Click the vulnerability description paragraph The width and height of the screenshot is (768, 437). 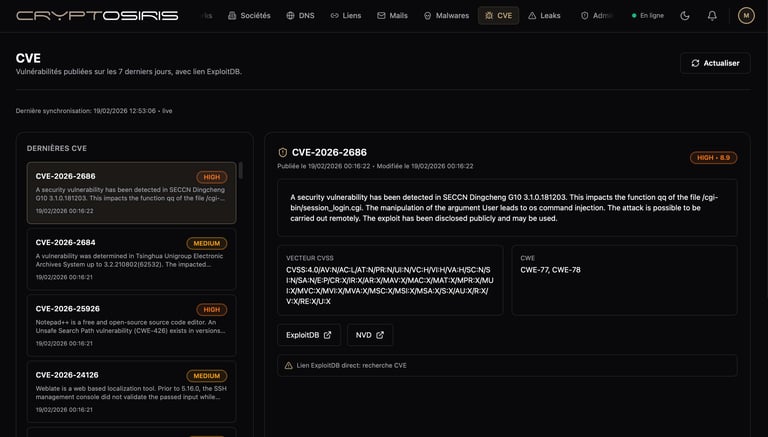(x=504, y=208)
